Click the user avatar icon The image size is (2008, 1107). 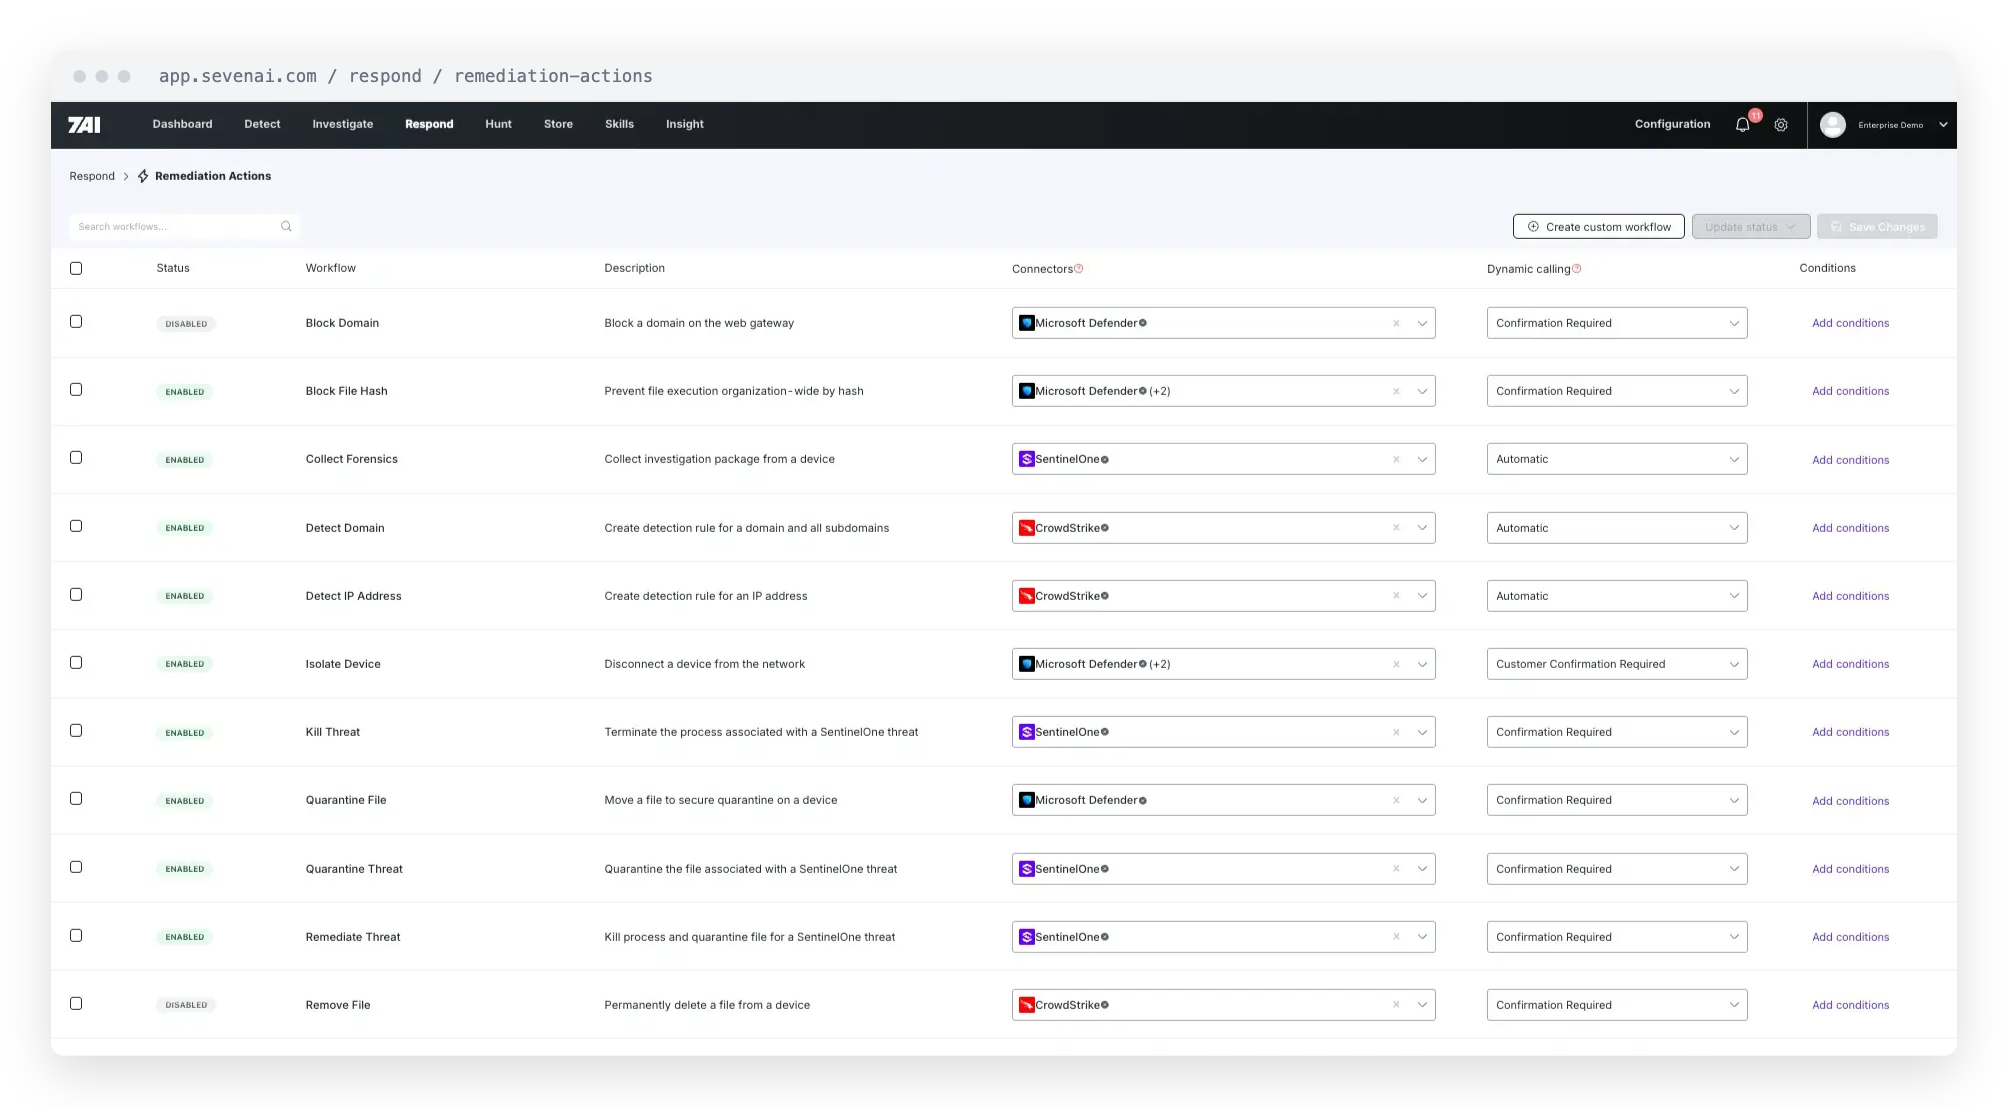click(x=1833, y=125)
